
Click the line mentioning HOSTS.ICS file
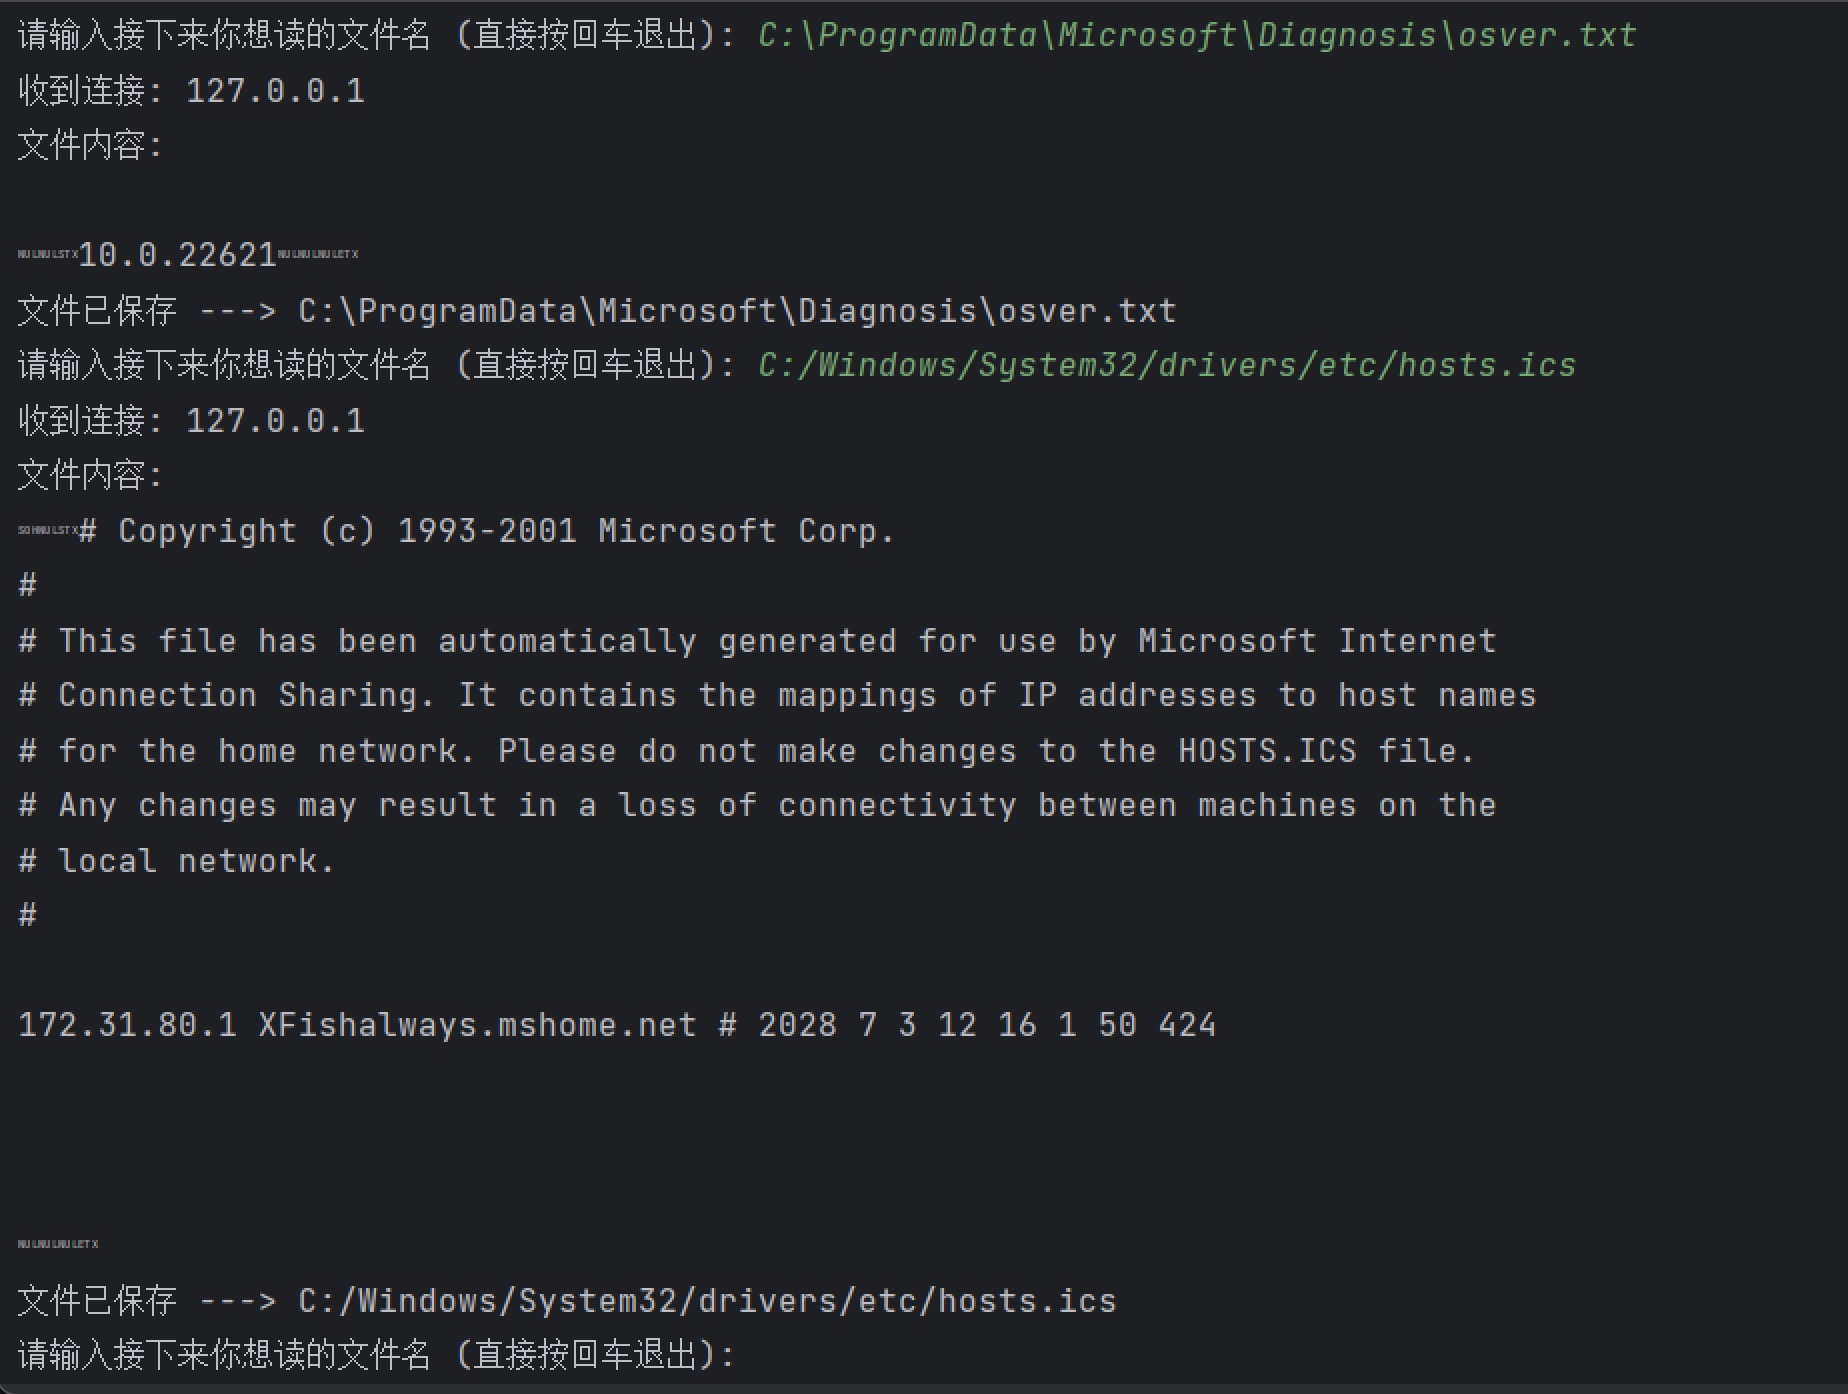[x=747, y=751]
